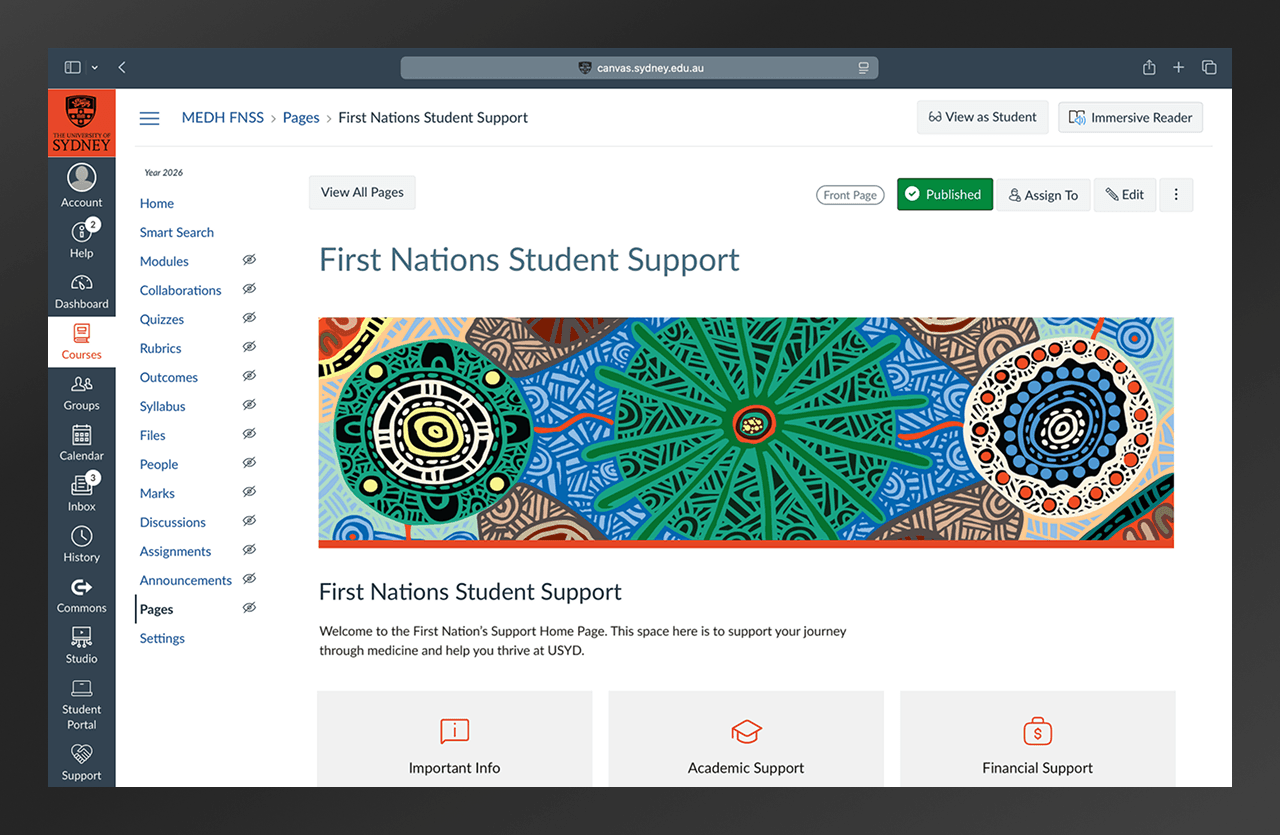Screen dimensions: 1280x836
Task: Click the Financial Support briefcase icon
Action: 1038,731
